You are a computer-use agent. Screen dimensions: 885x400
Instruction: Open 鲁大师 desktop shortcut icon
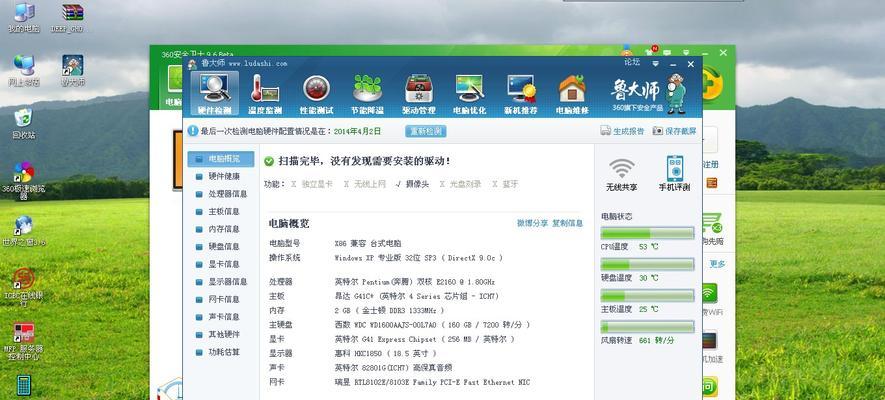[73, 71]
